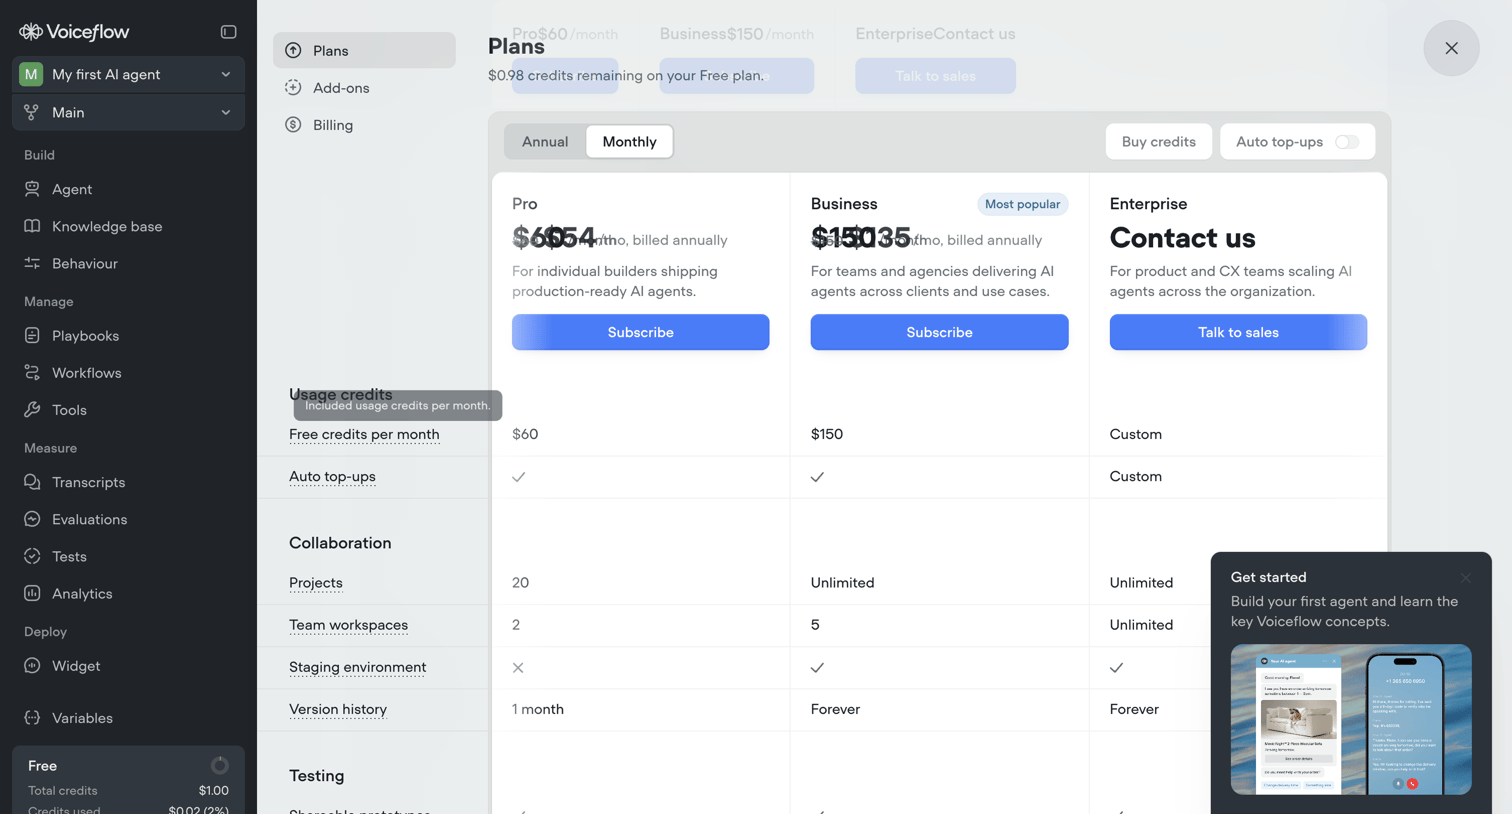Open the Get started preview thumbnail
This screenshot has height=814, width=1512.
coord(1351,719)
